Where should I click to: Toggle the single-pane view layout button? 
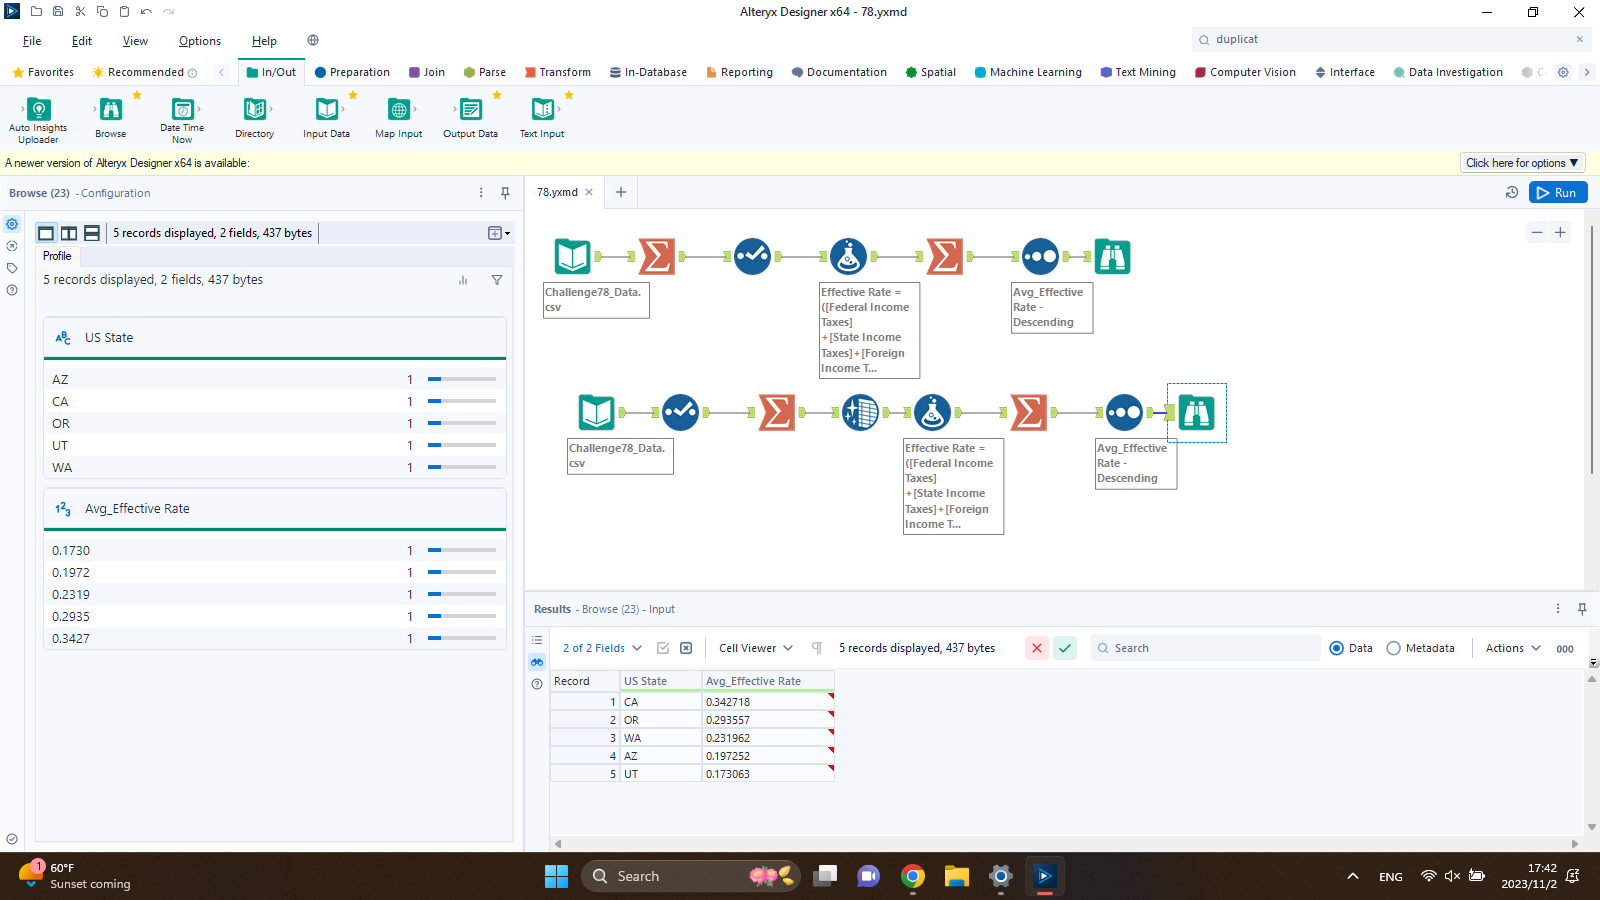click(x=46, y=233)
